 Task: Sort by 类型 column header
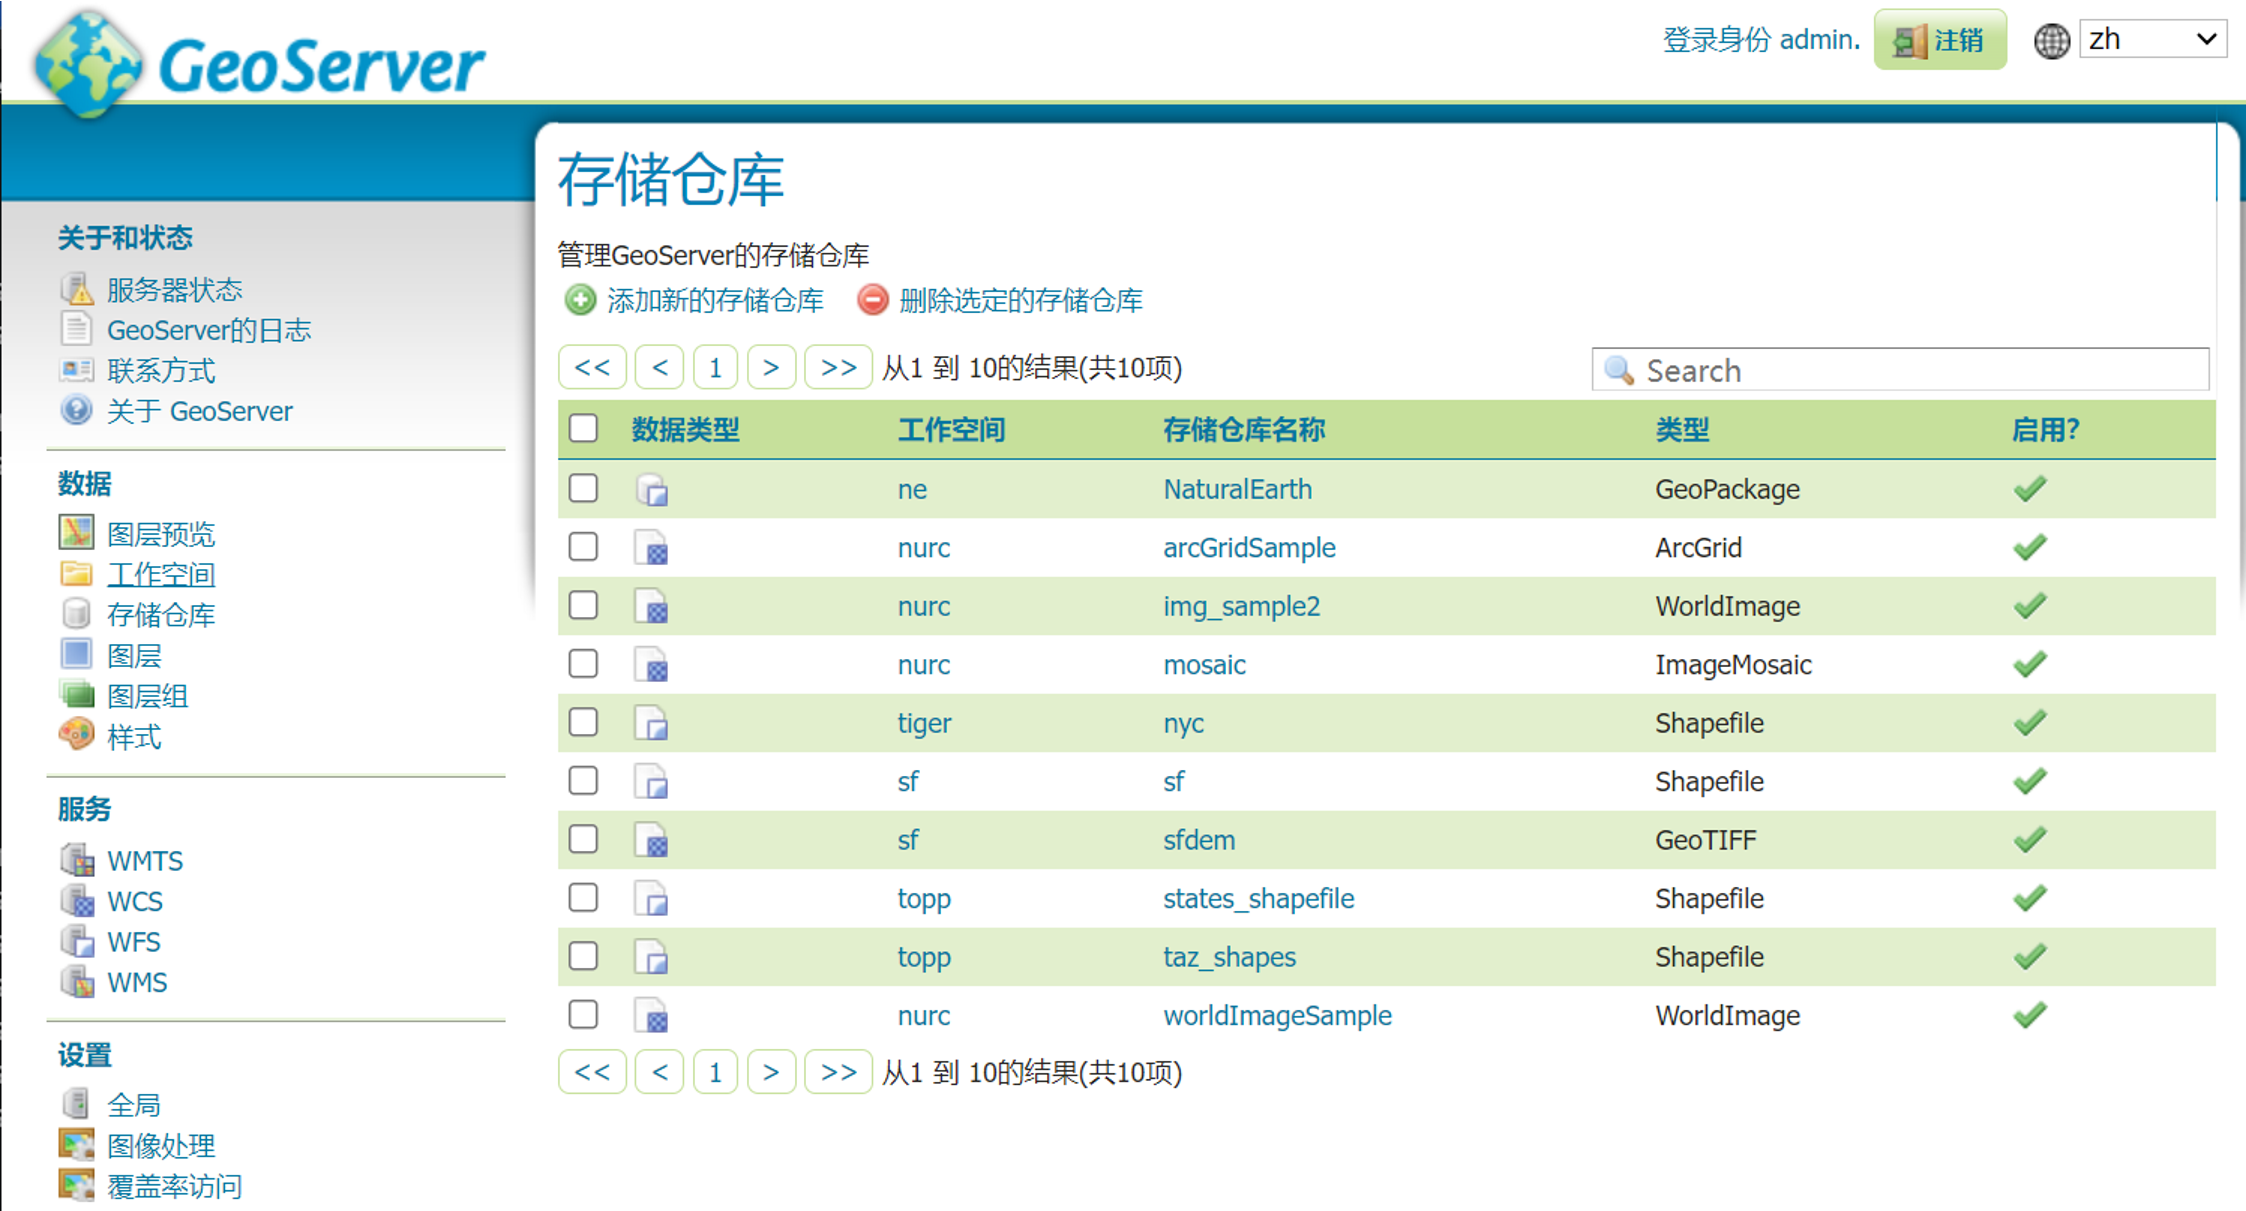[1682, 430]
